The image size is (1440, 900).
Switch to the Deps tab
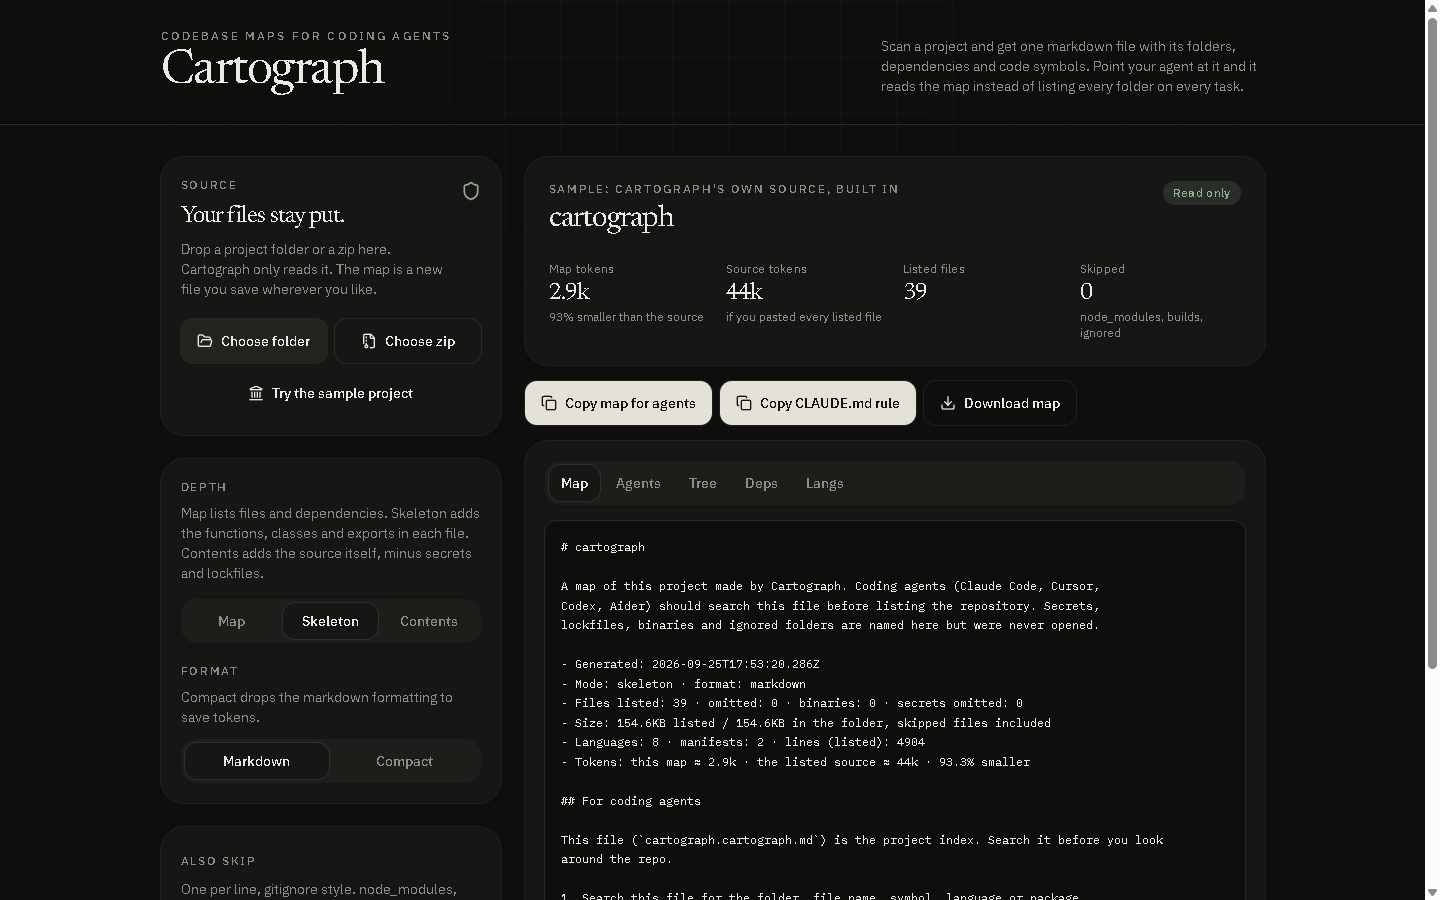[761, 483]
